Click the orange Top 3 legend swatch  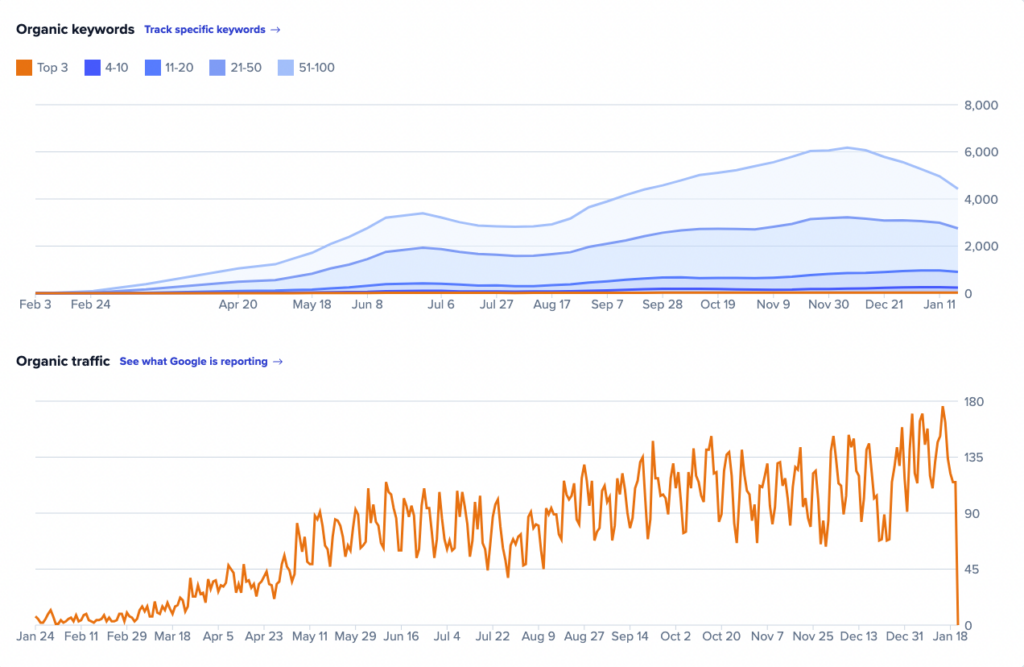22,67
